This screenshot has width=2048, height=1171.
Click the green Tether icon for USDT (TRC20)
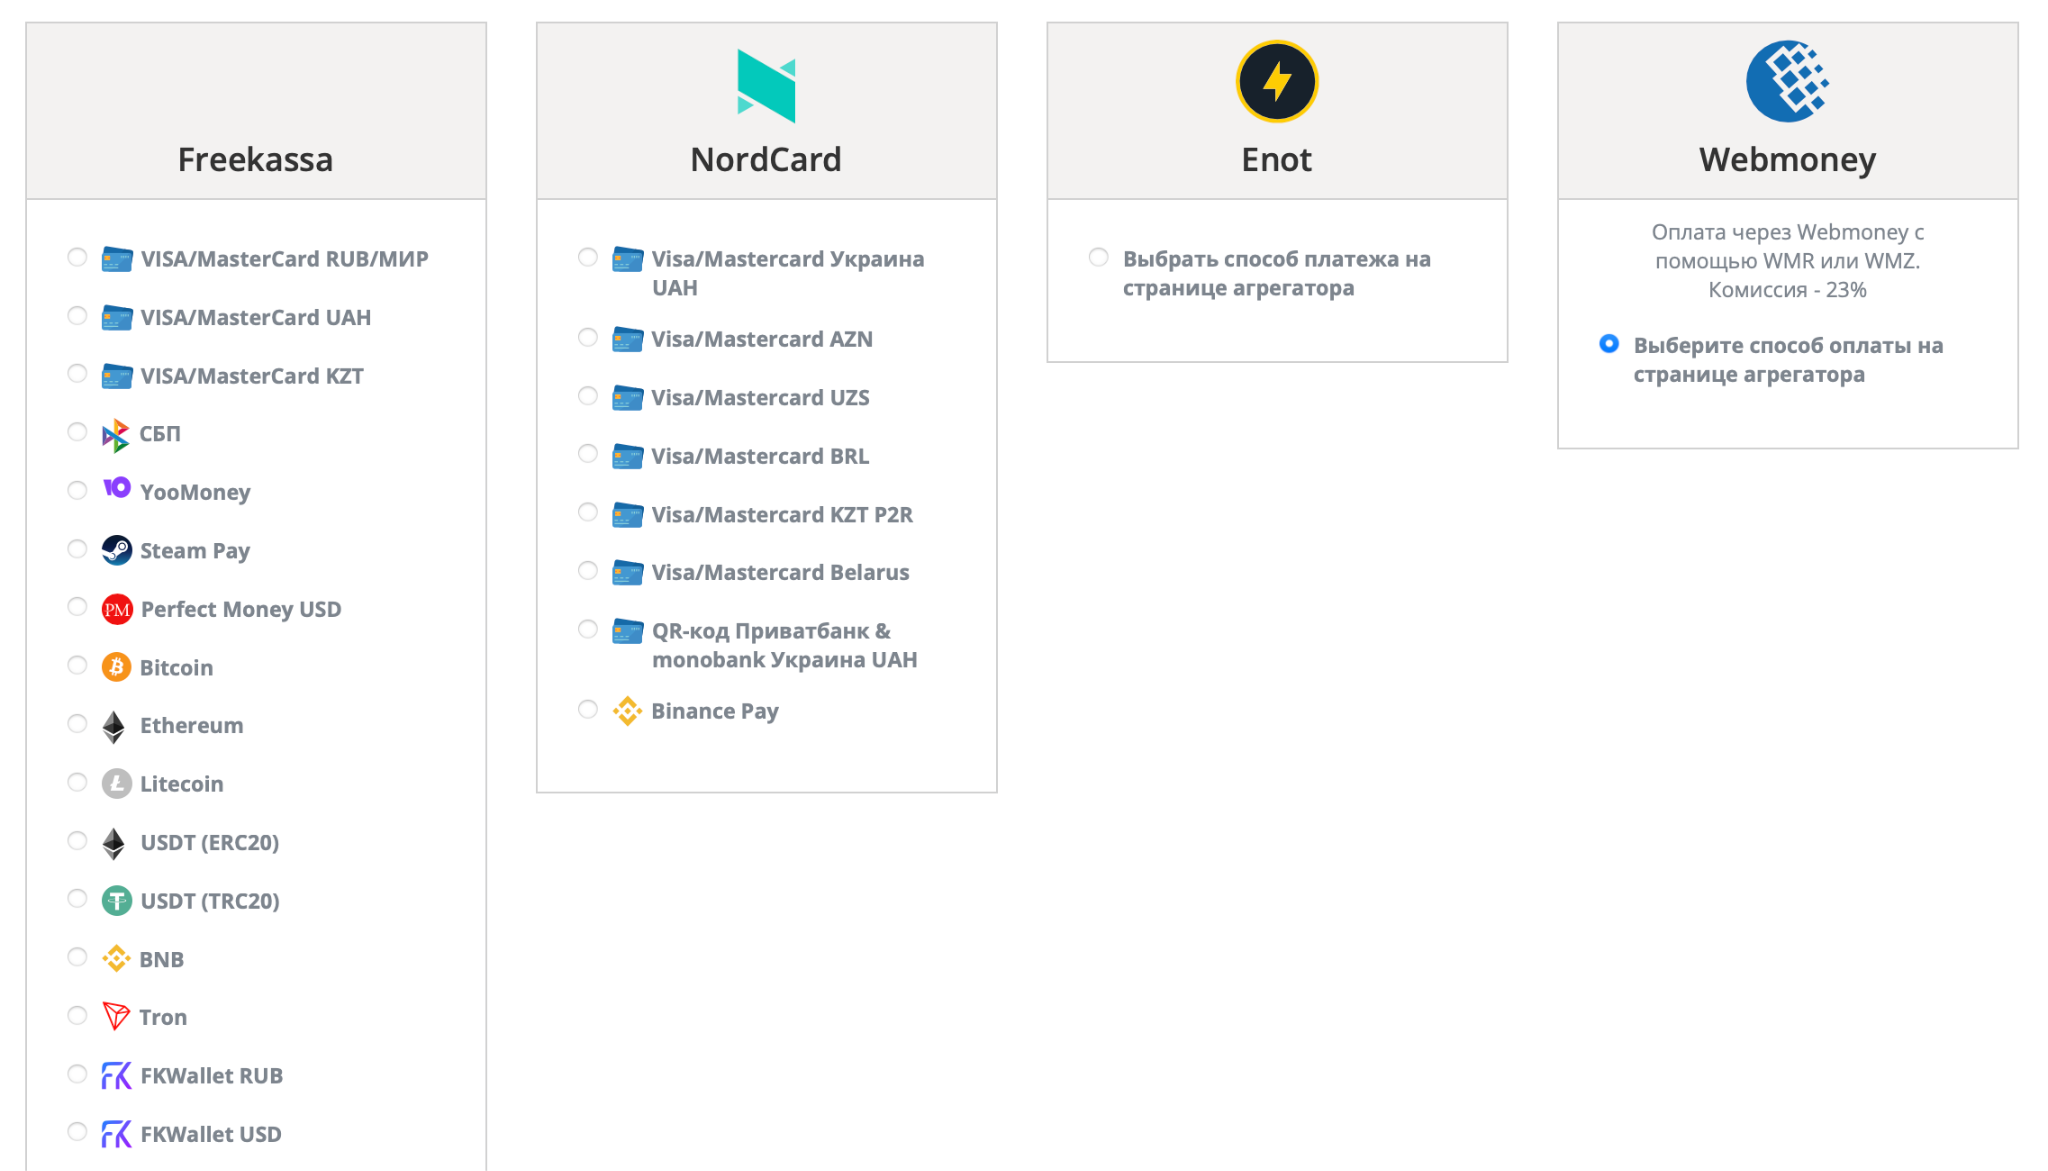point(117,901)
